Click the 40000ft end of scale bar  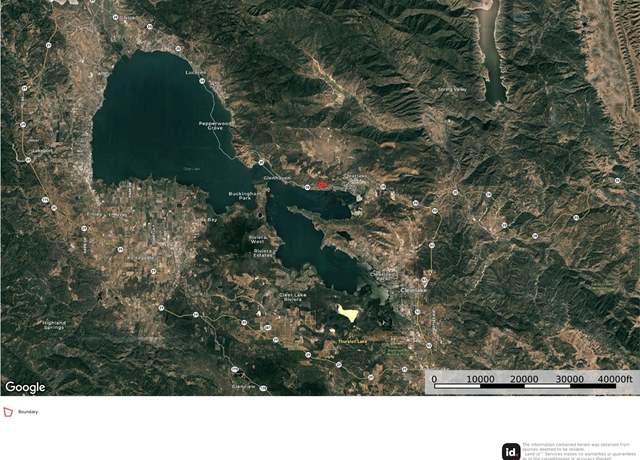[615, 379]
